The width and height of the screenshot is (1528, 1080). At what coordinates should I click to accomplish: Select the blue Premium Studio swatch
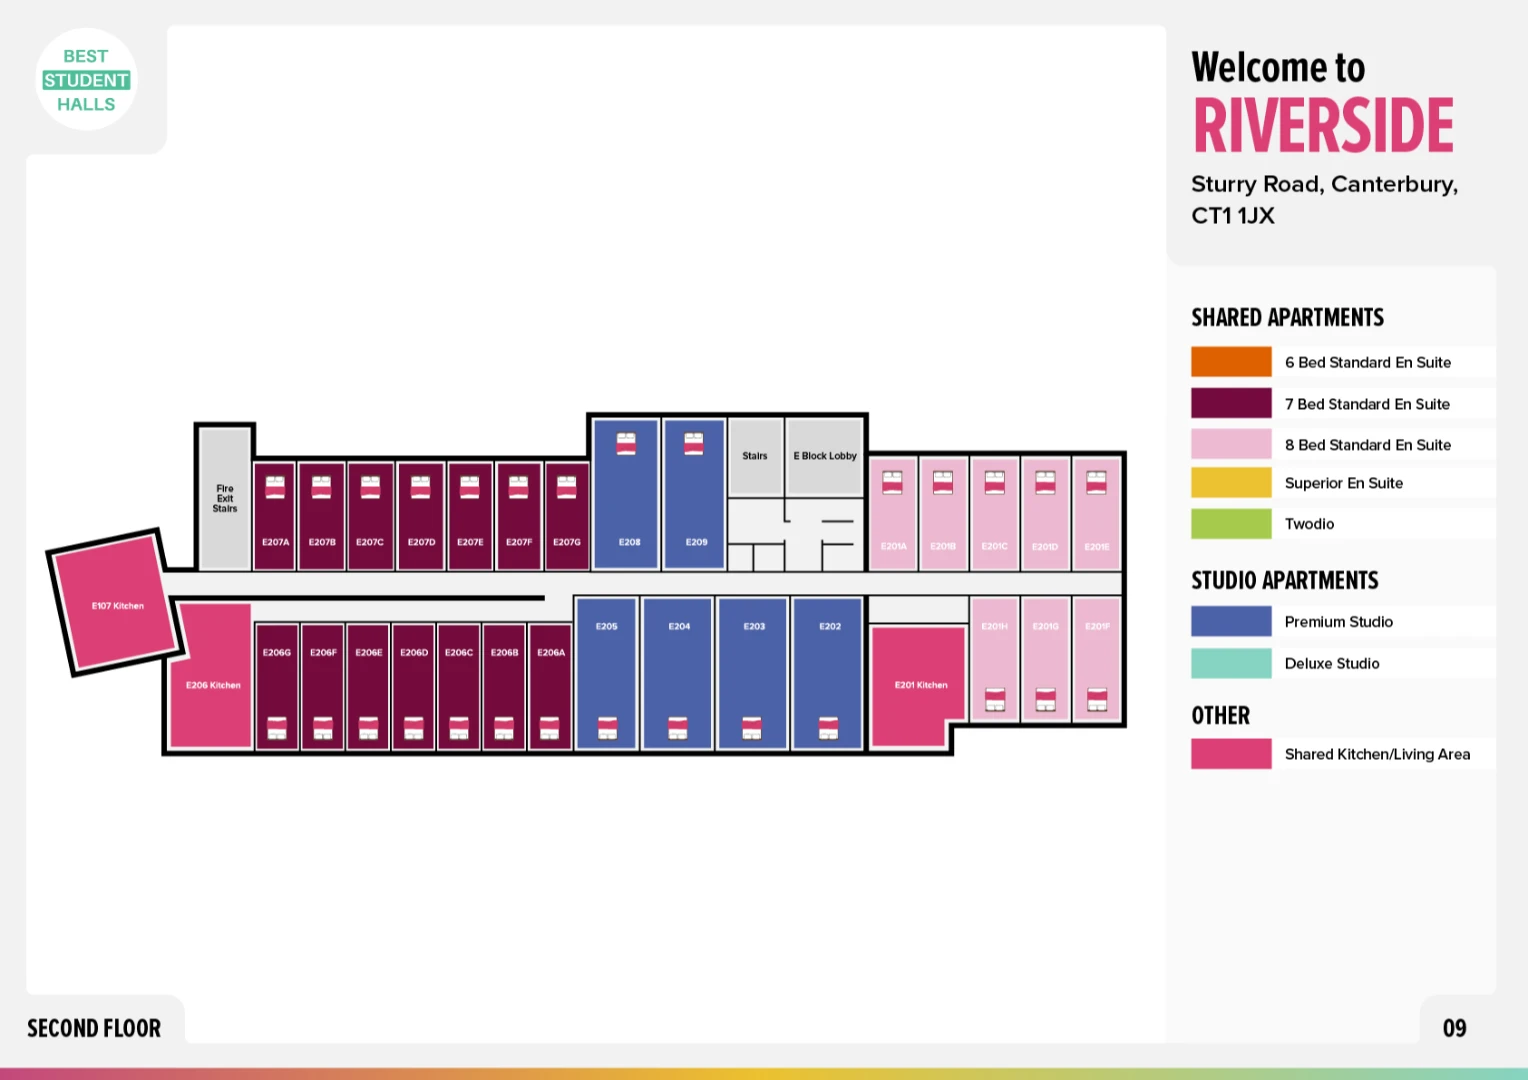coord(1231,621)
